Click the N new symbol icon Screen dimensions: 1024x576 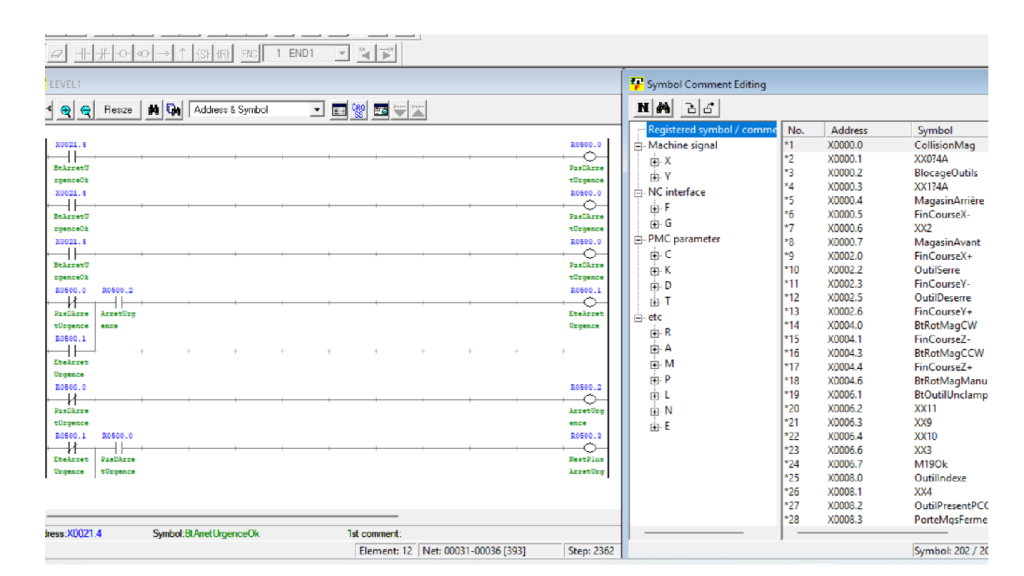pyautogui.click(x=643, y=108)
